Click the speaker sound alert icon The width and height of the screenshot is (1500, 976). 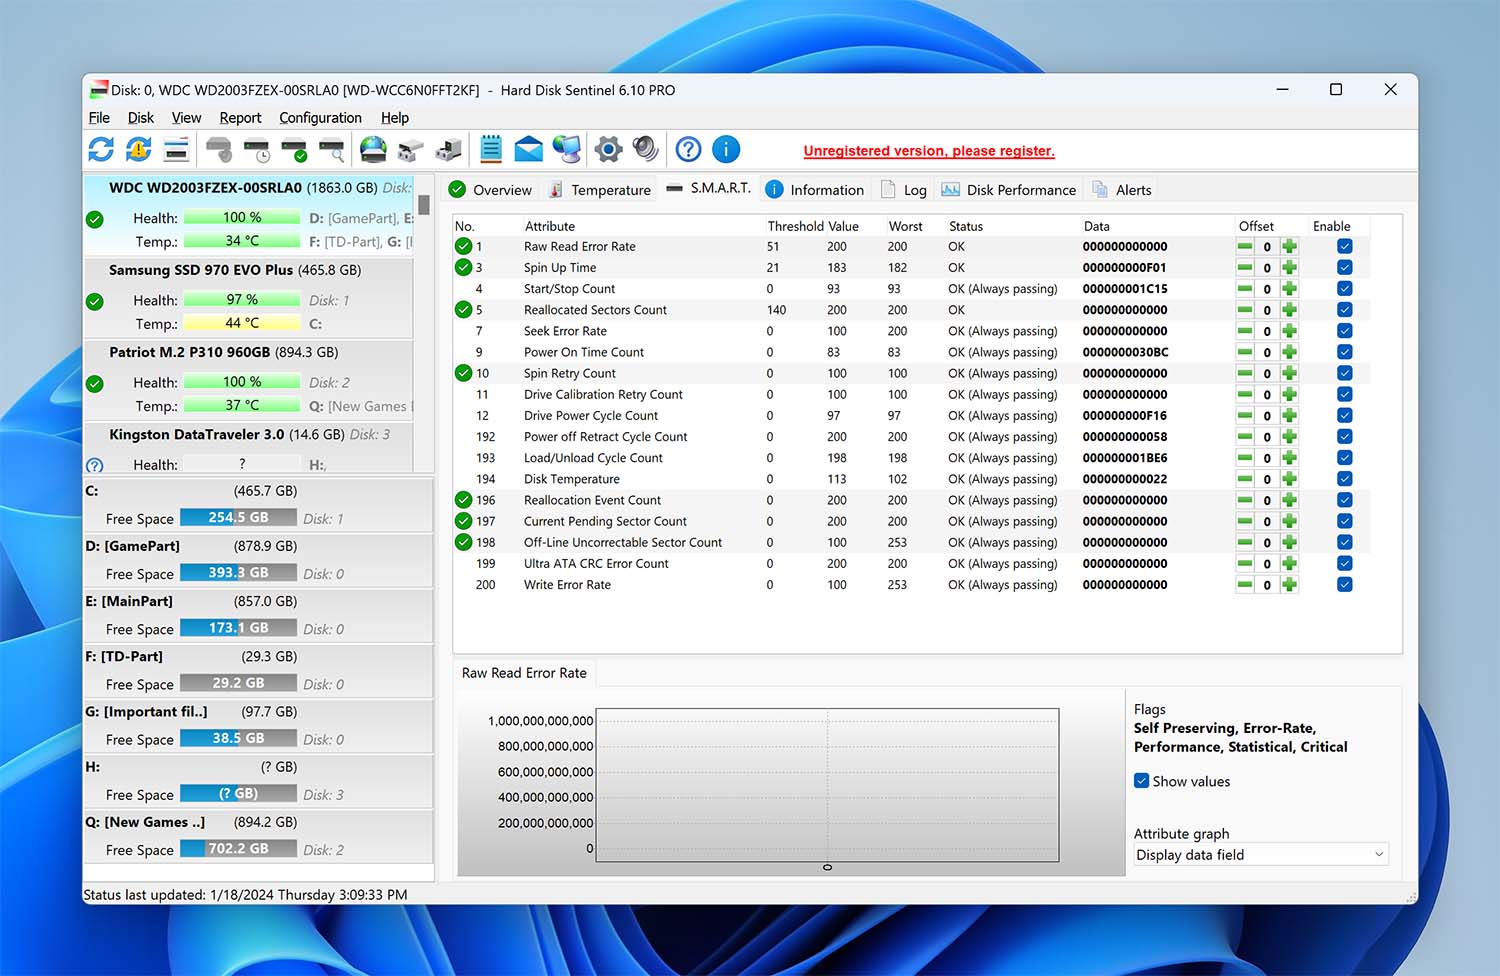click(x=645, y=150)
